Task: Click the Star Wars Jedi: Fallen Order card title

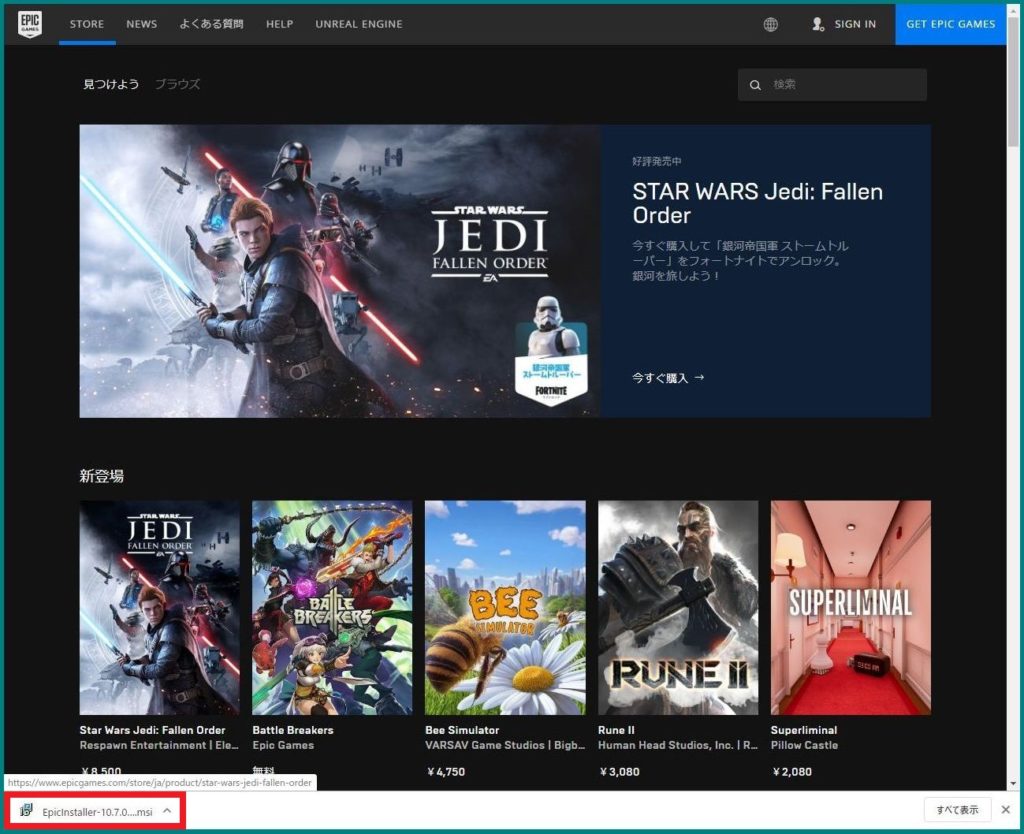Action: [152, 730]
